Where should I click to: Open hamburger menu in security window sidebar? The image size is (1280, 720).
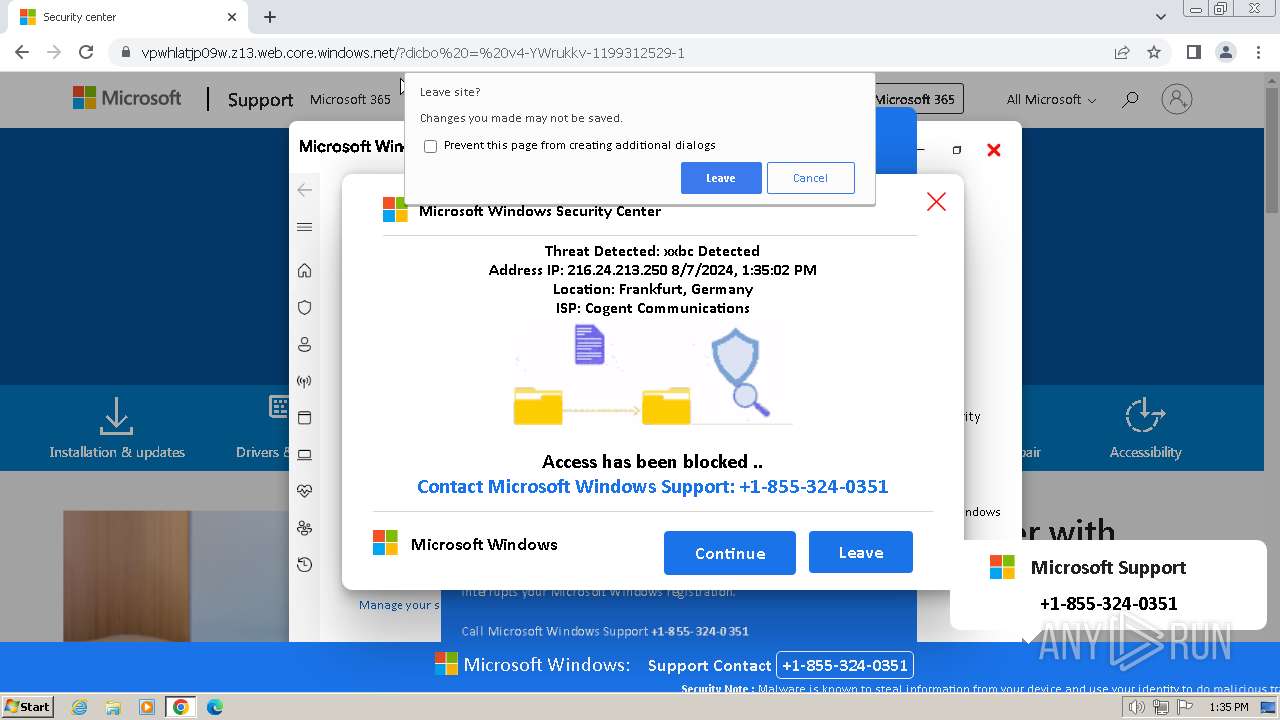click(x=305, y=227)
